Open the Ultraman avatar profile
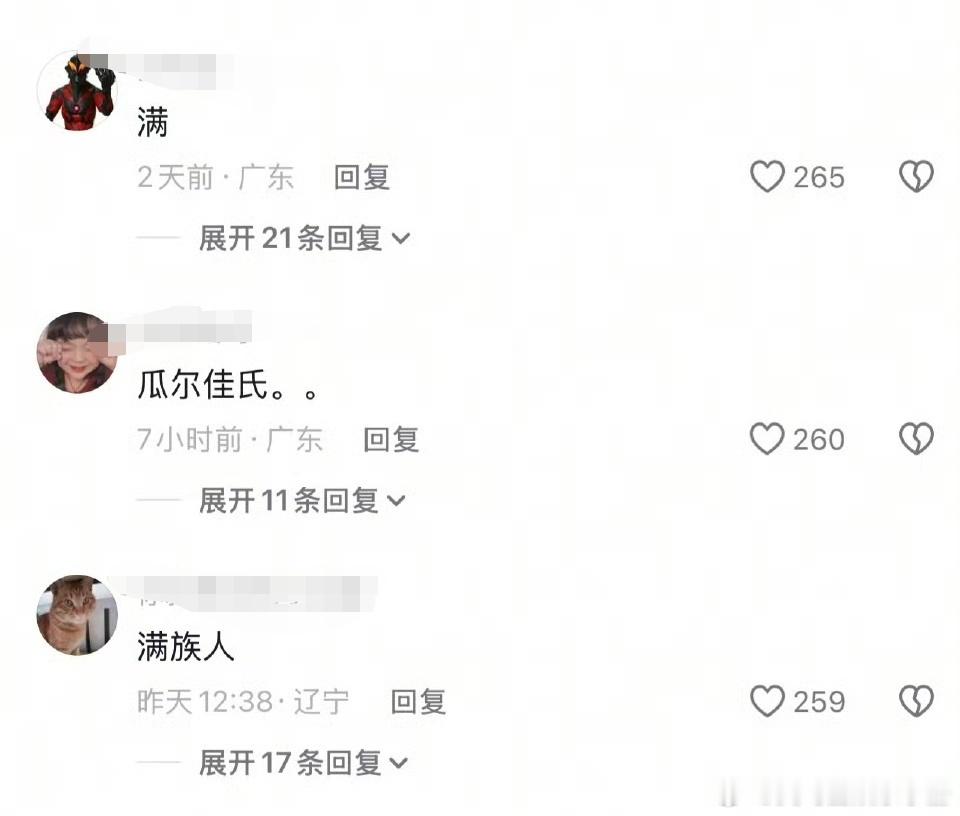 pyautogui.click(x=77, y=91)
